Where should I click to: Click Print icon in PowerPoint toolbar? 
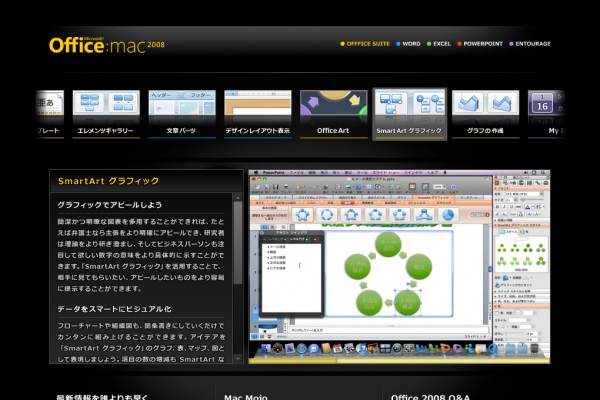click(285, 186)
